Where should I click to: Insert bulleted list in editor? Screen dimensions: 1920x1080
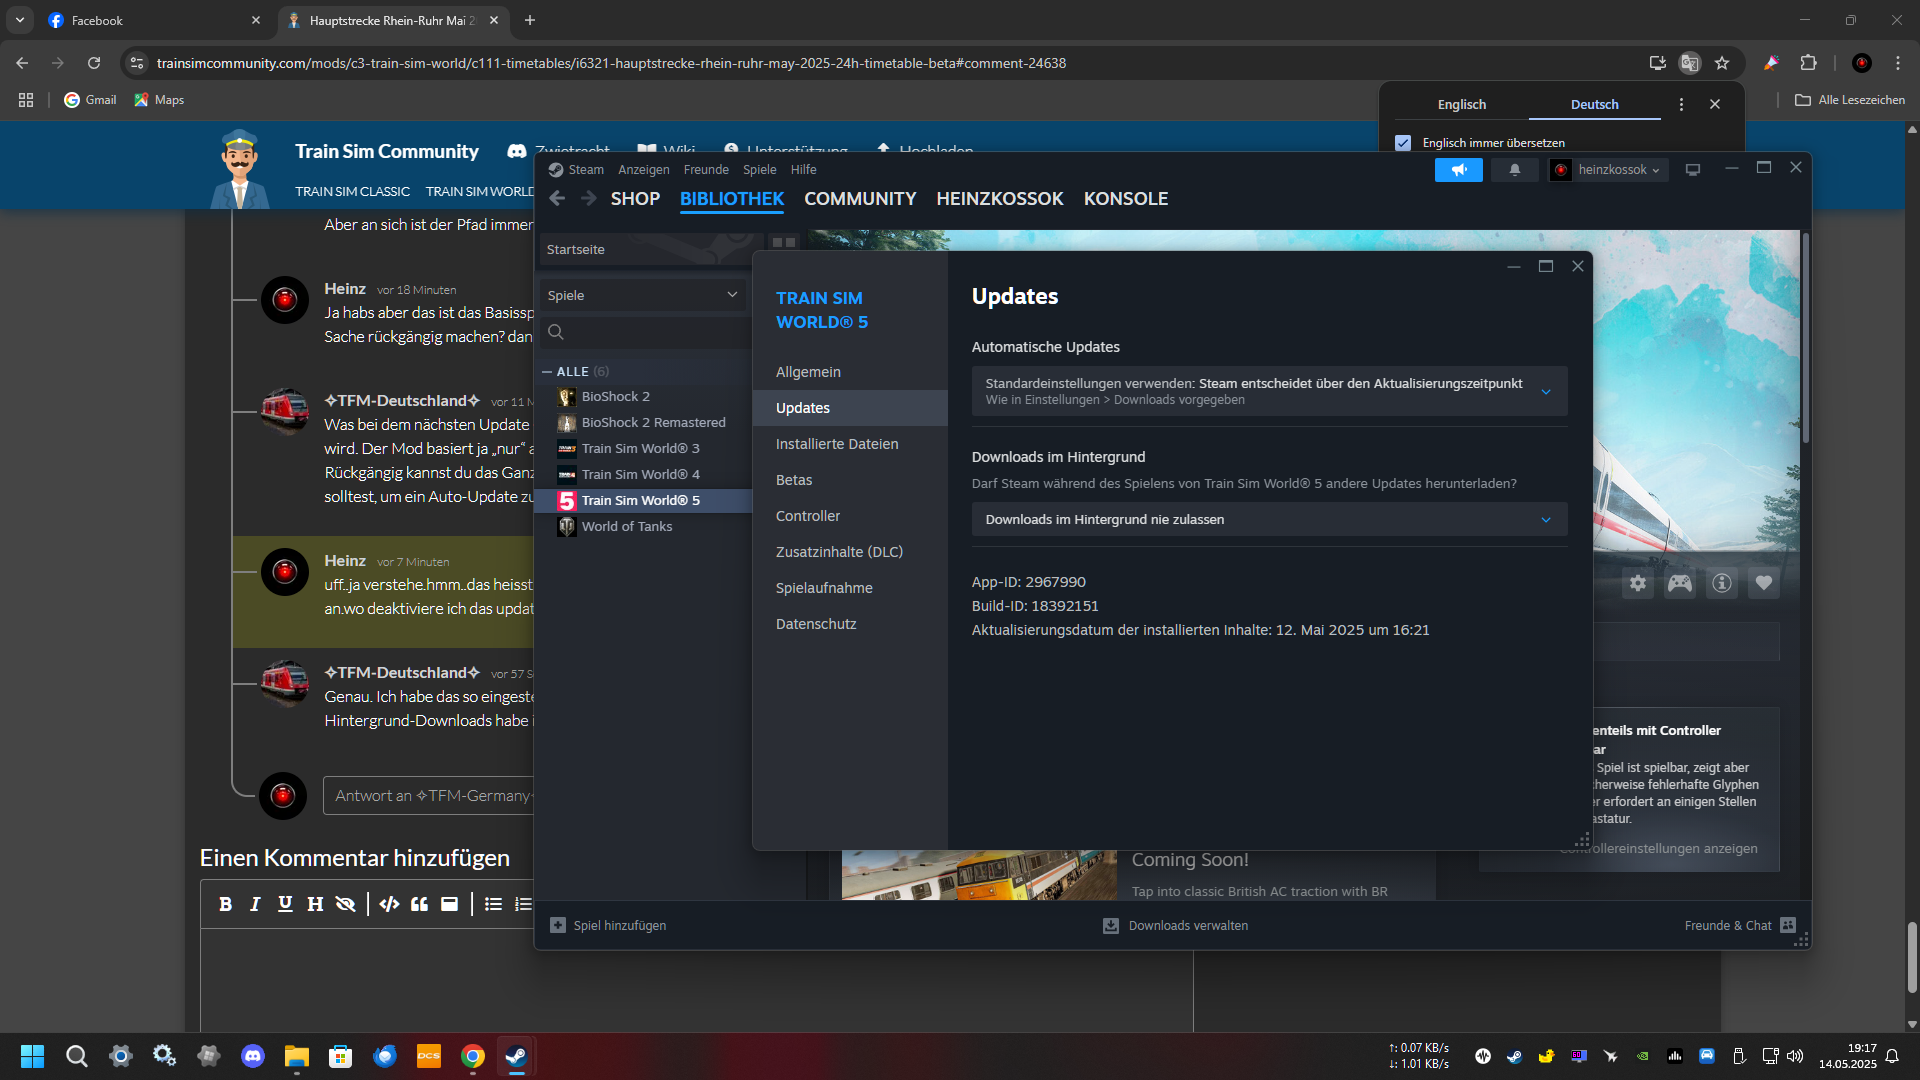coord(493,904)
